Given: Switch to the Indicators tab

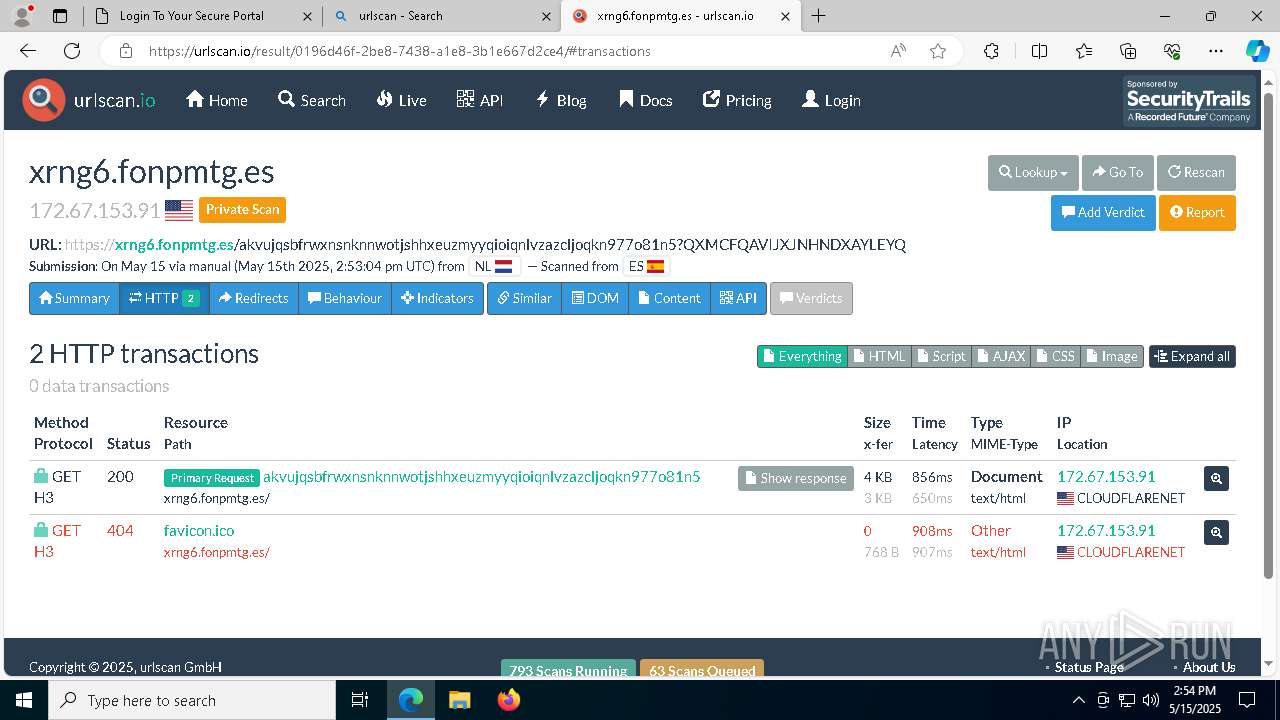Looking at the screenshot, I should point(437,298).
